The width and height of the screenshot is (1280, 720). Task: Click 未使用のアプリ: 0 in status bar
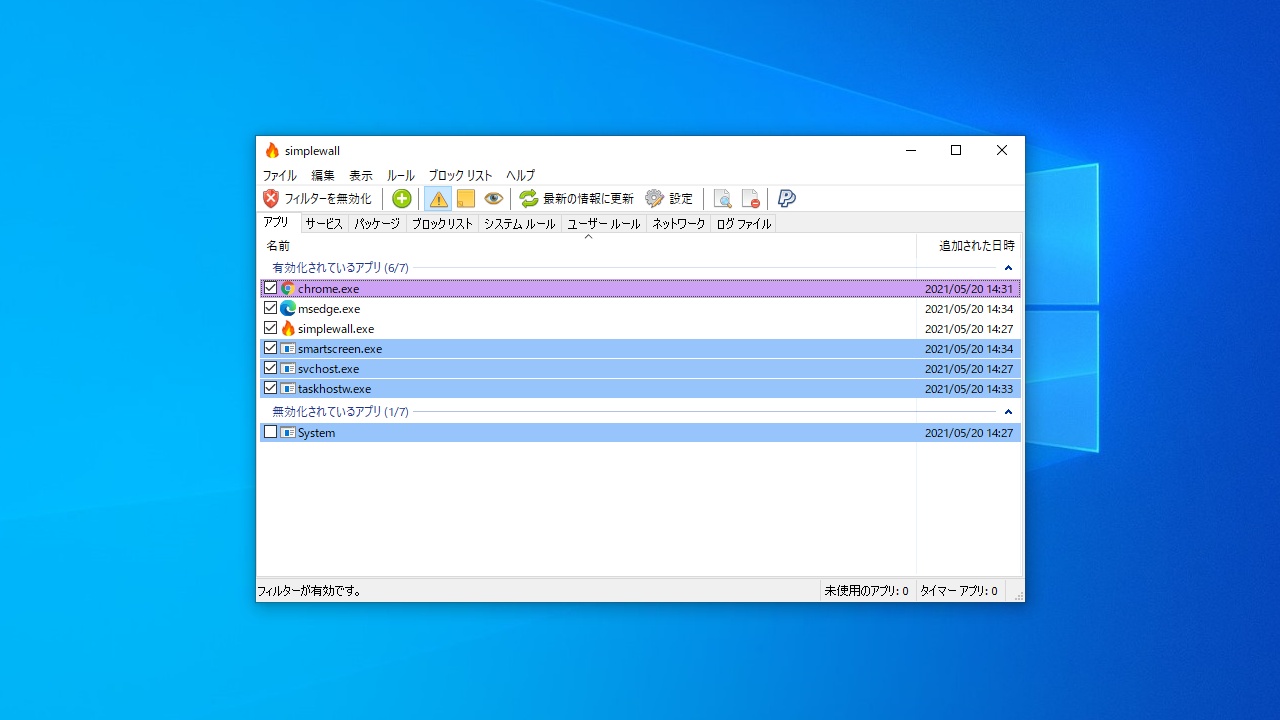coord(866,591)
